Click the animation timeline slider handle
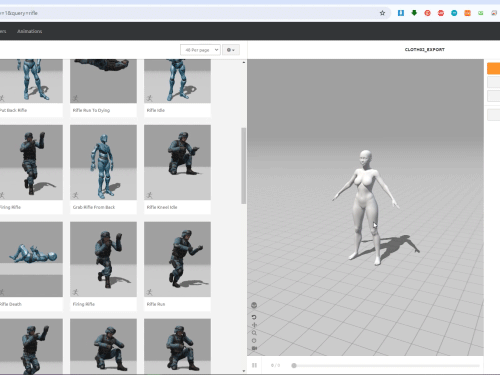Viewport: 500px width, 375px height. coord(294,366)
